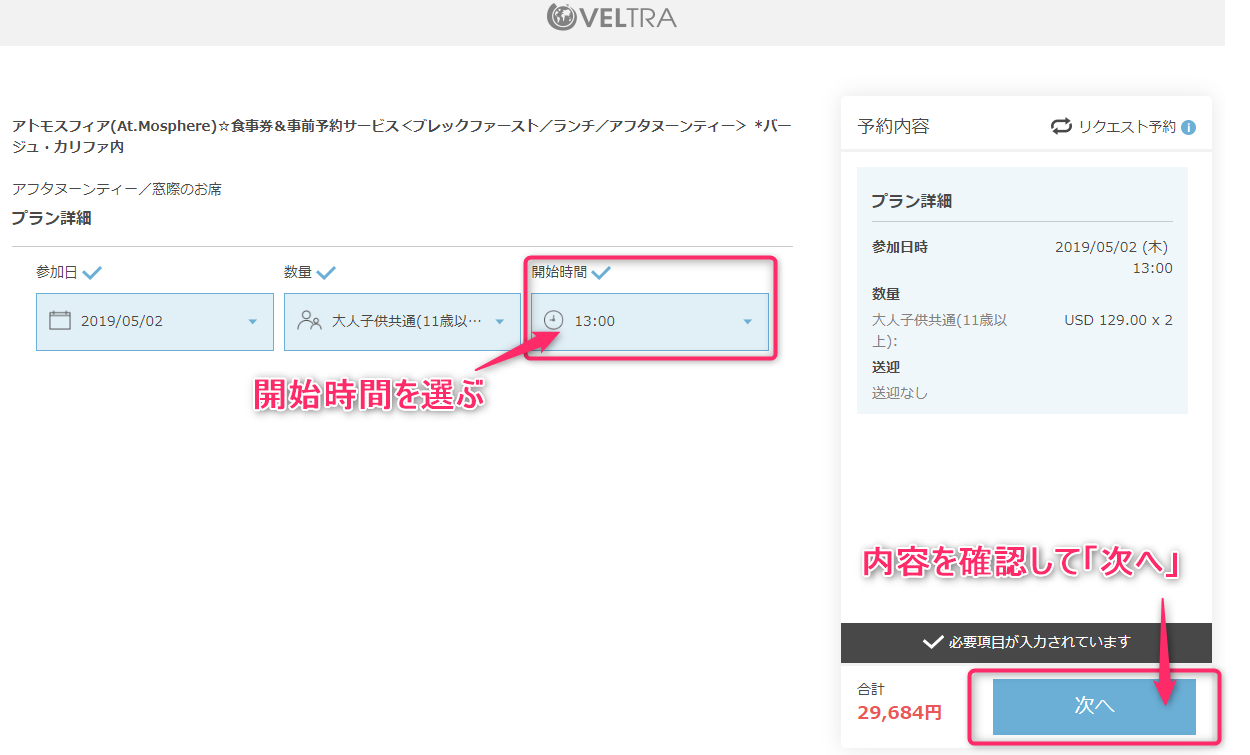Expand the quantity dropdown arrow

(500, 322)
